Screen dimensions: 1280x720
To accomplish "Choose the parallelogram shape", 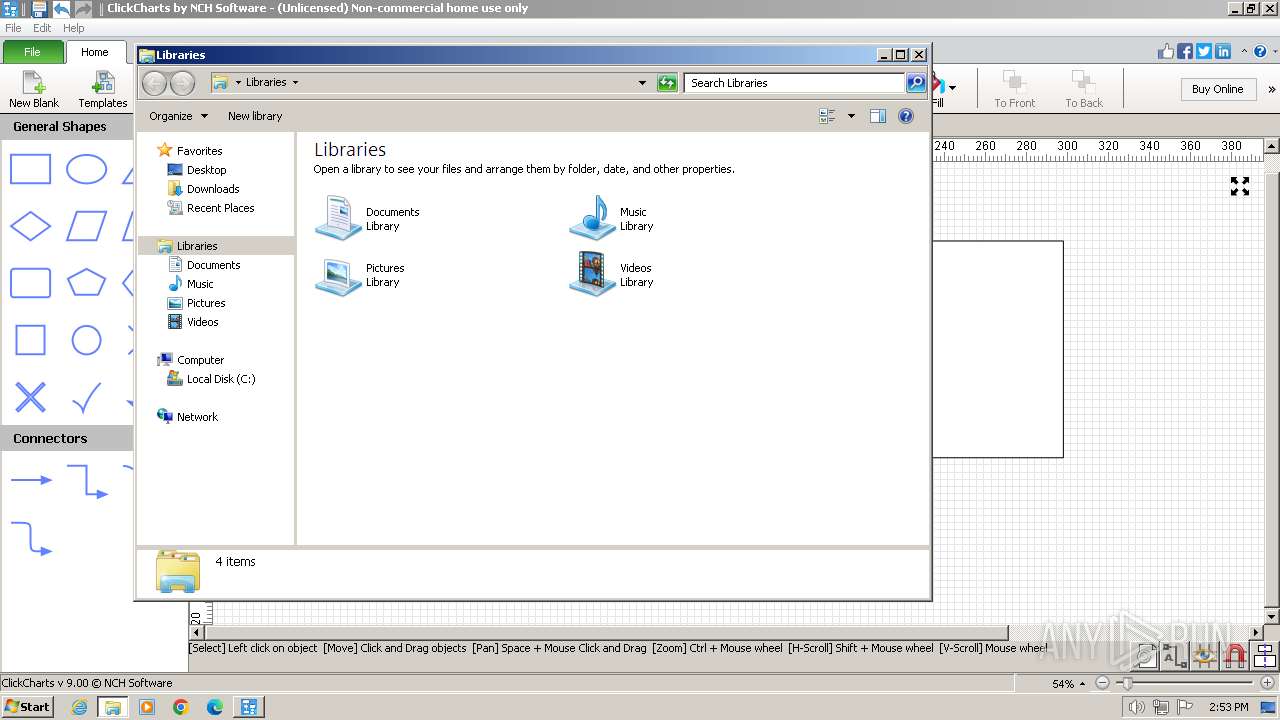I will pos(86,226).
